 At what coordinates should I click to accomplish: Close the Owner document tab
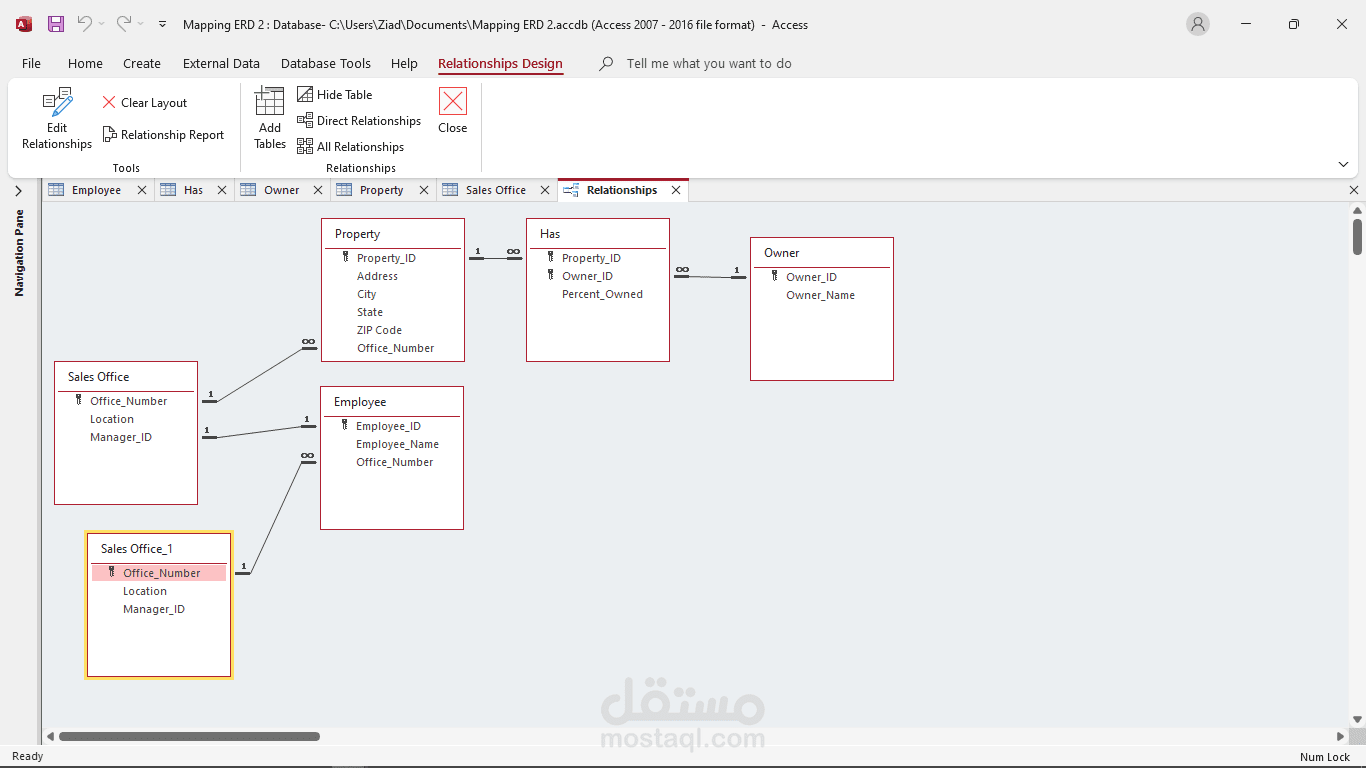pos(318,190)
